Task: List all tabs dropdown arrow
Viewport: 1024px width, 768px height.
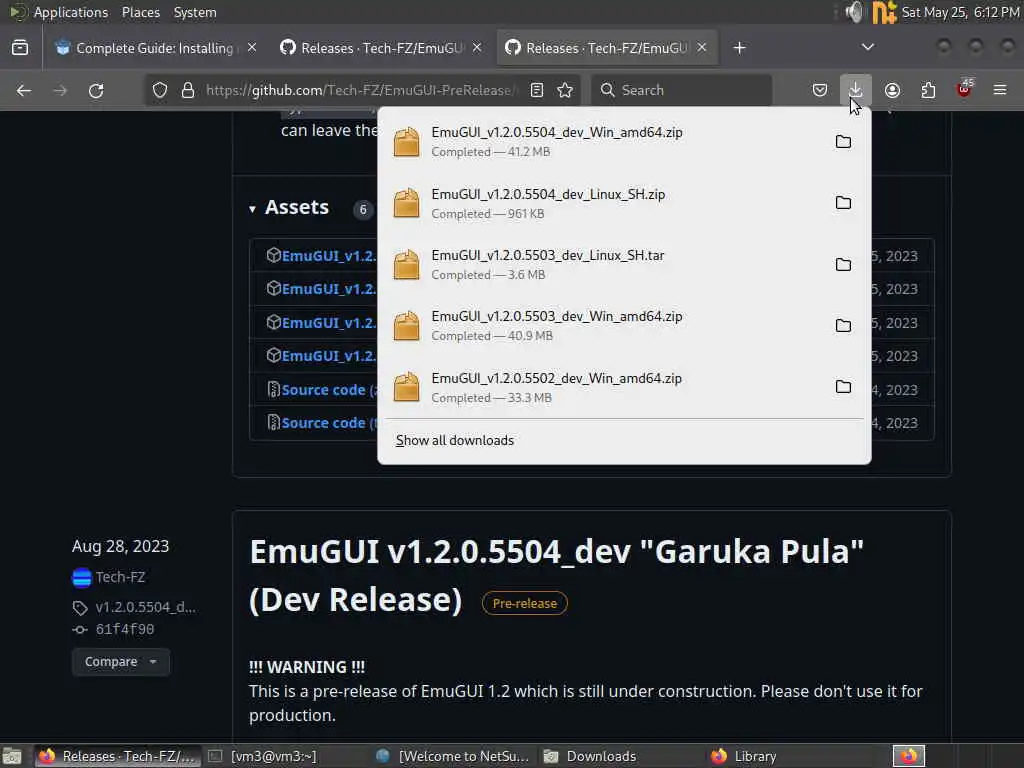Action: (867, 47)
